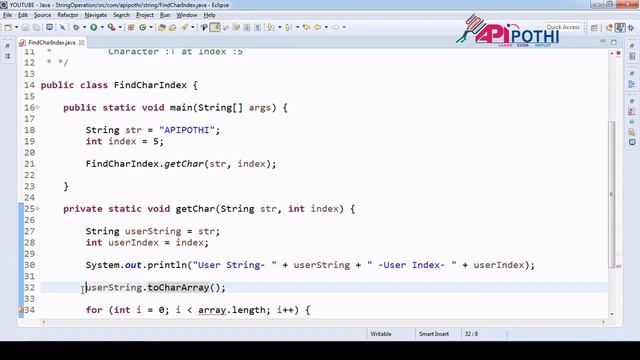Image resolution: width=640 pixels, height=360 pixels.
Task: Collapse main method fold on line 16
Action: tap(38, 107)
